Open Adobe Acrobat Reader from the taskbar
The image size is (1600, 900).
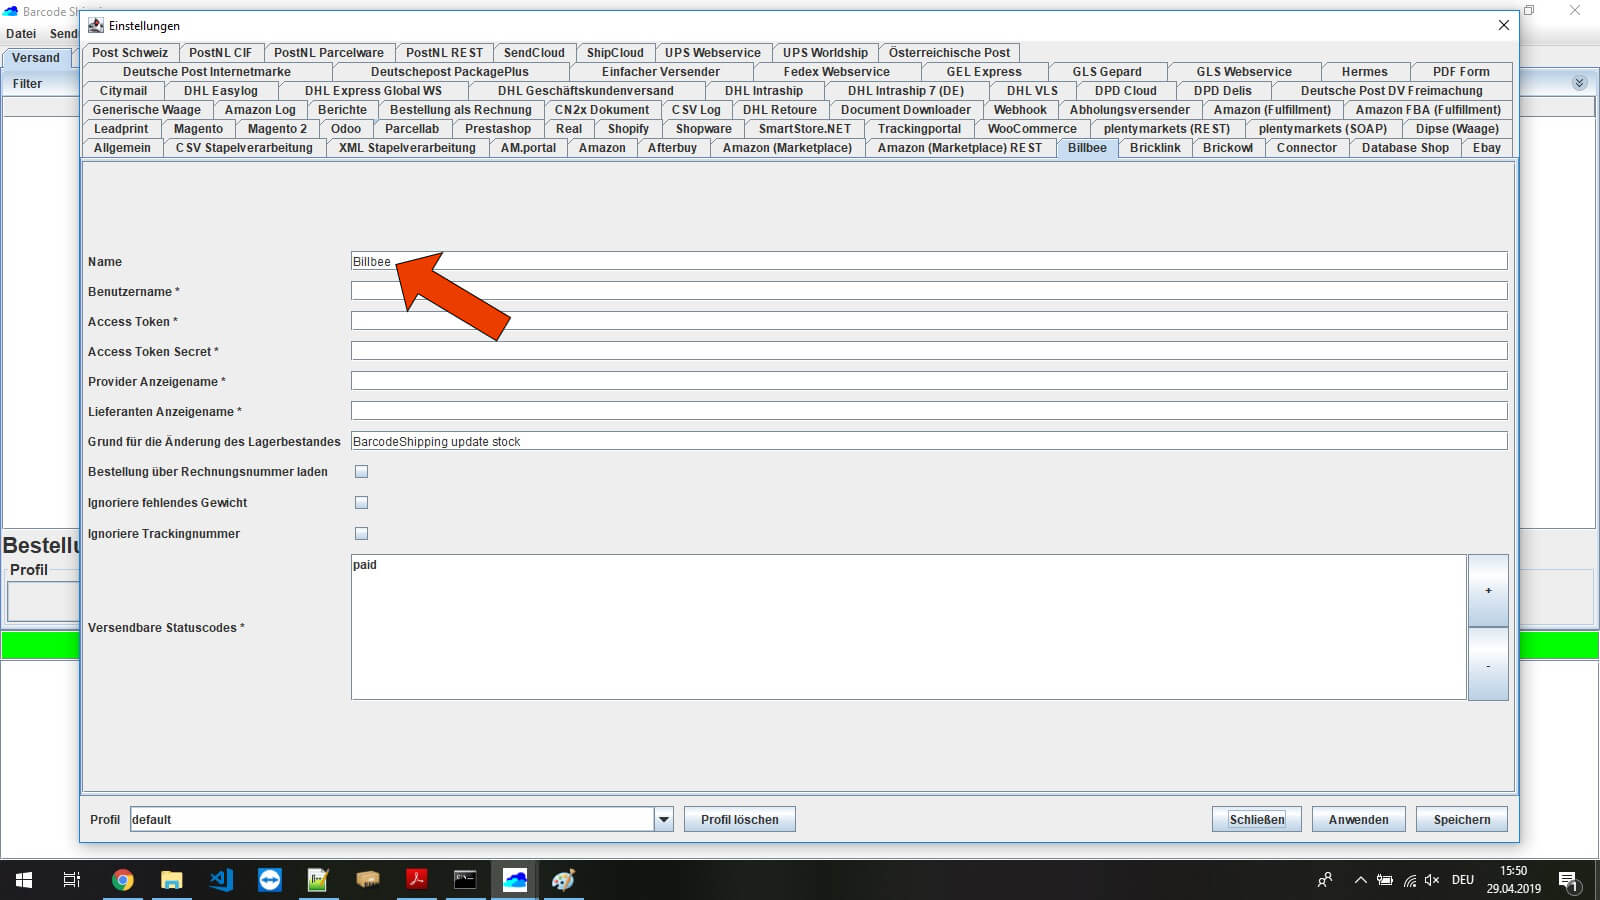(416, 880)
